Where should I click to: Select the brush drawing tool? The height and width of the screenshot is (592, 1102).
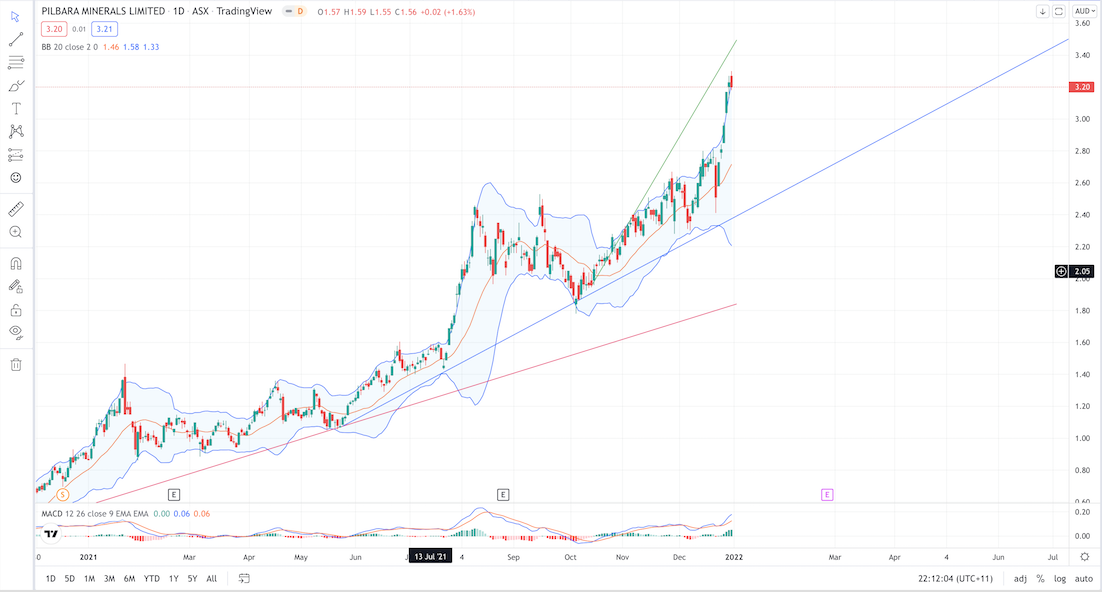[15, 86]
